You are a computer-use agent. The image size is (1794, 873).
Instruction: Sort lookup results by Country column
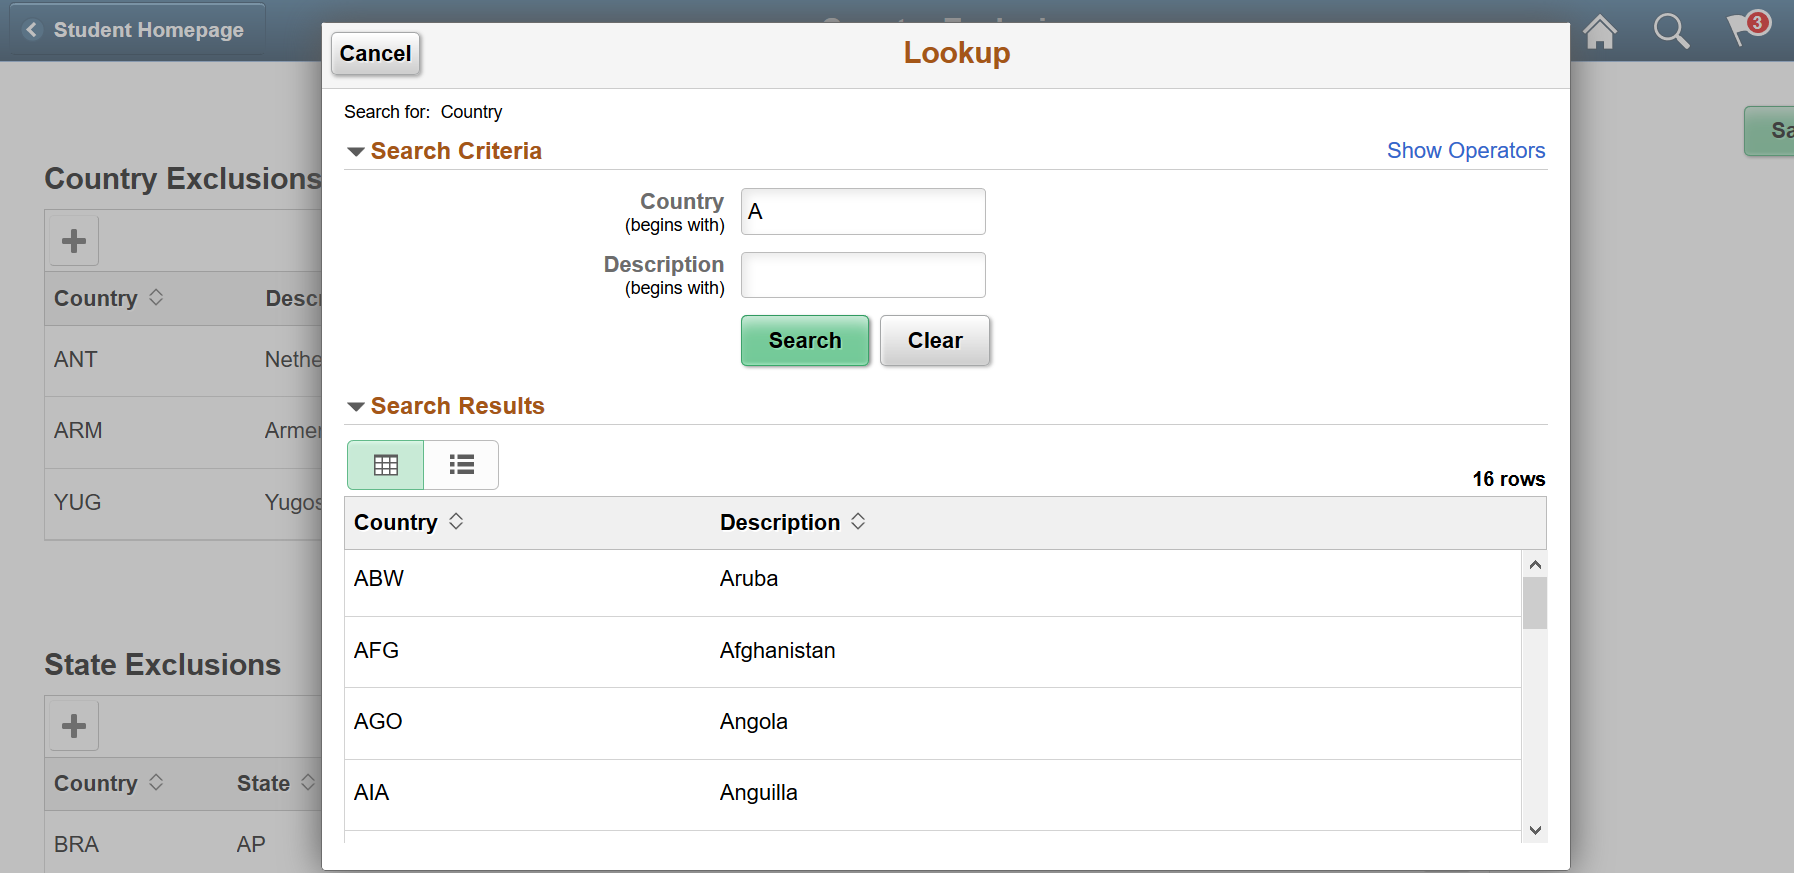pos(456,521)
